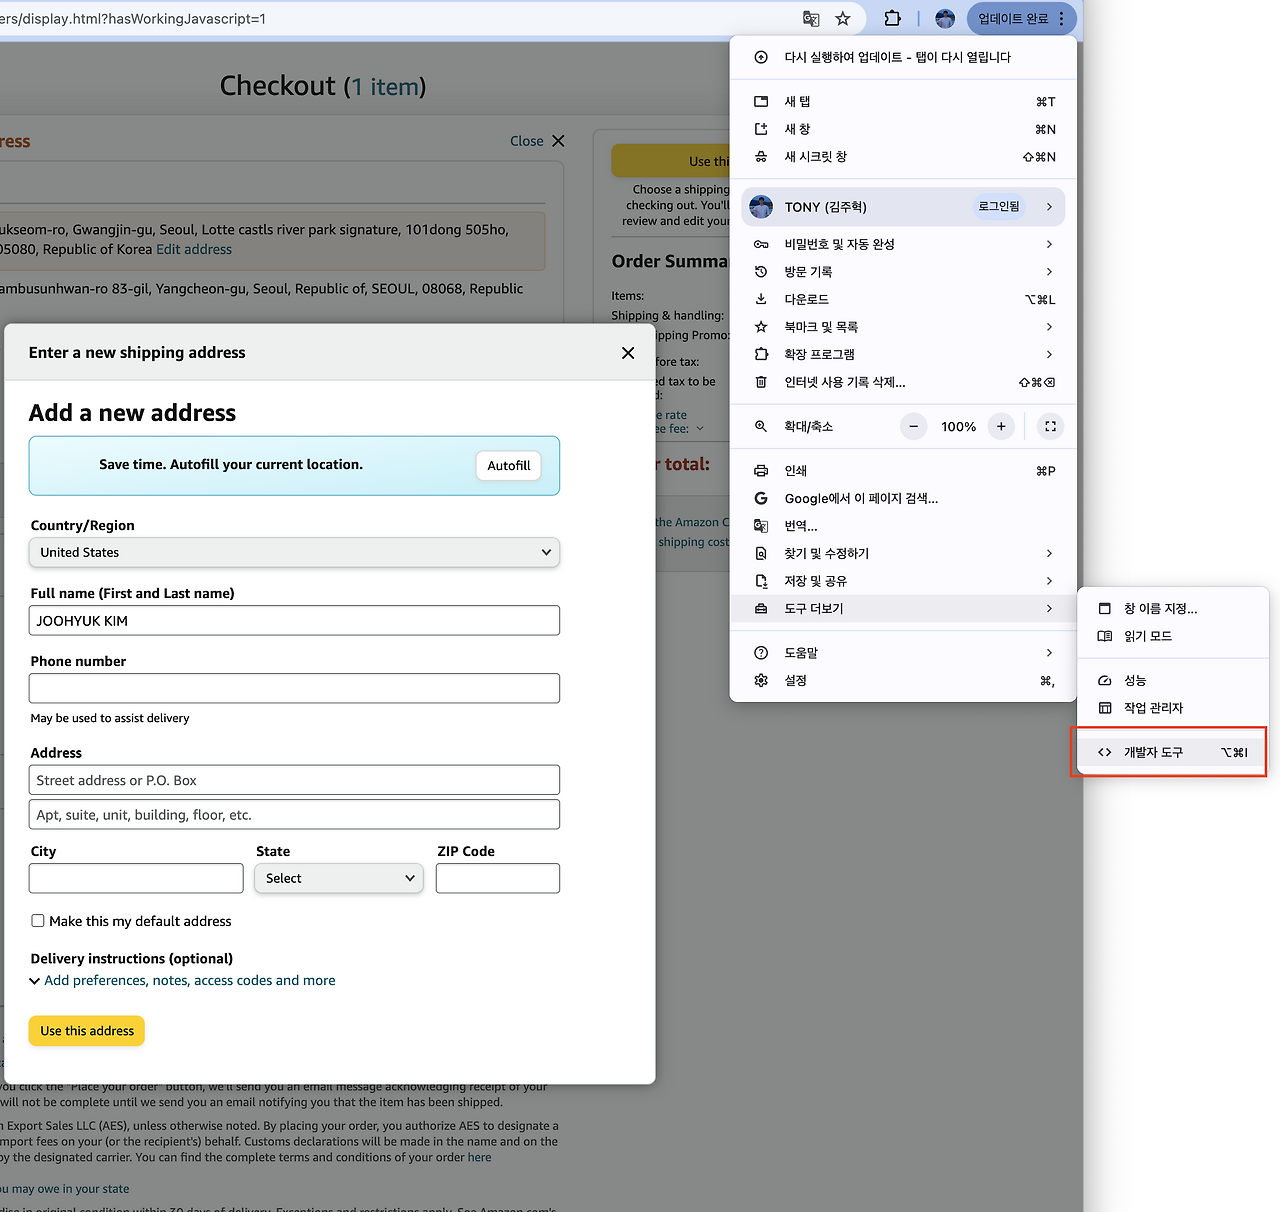Open the extensions puzzle icon

pyautogui.click(x=893, y=19)
